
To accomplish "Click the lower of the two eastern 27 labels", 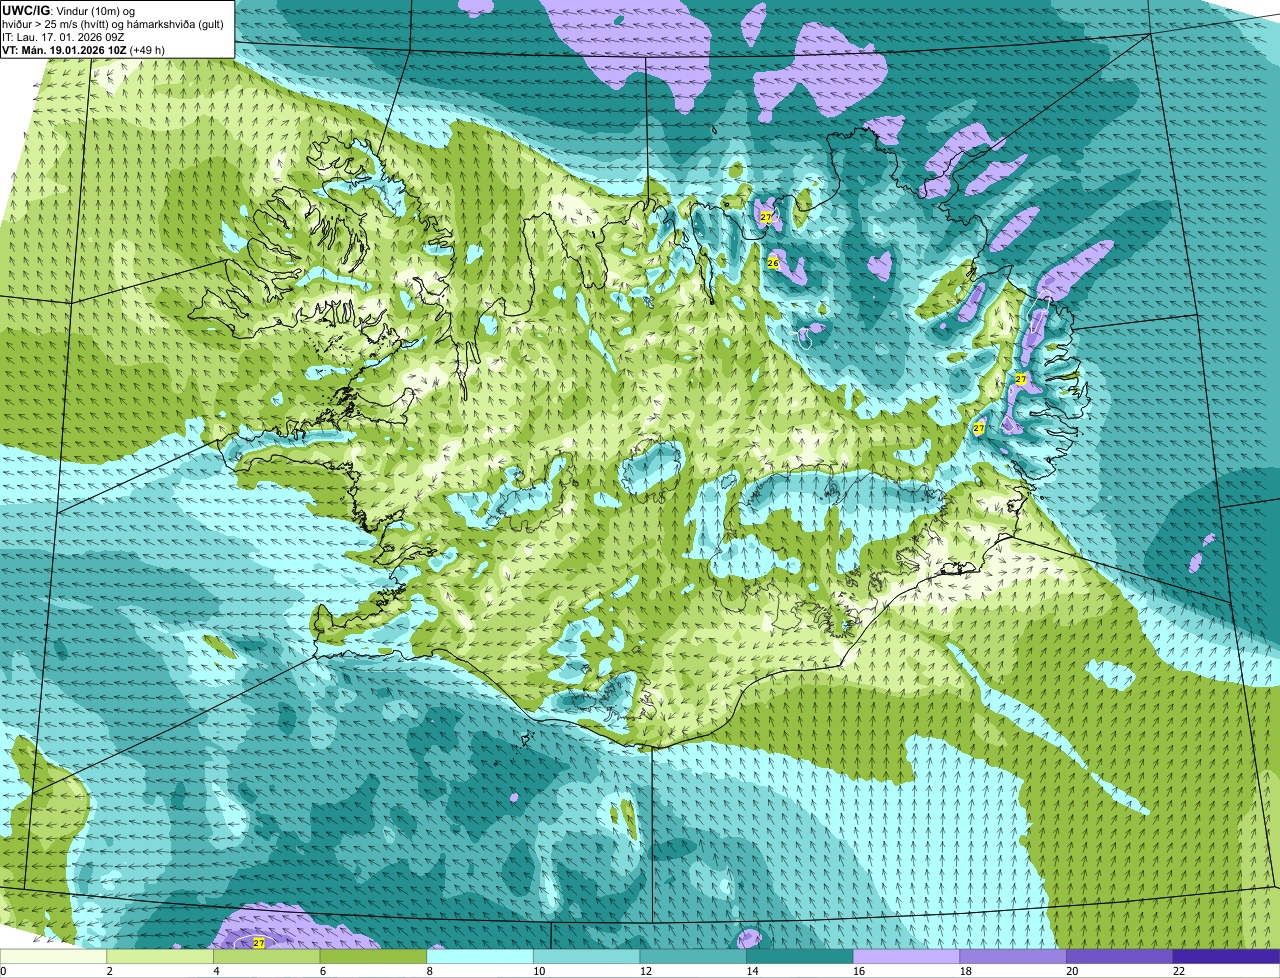I will point(979,428).
